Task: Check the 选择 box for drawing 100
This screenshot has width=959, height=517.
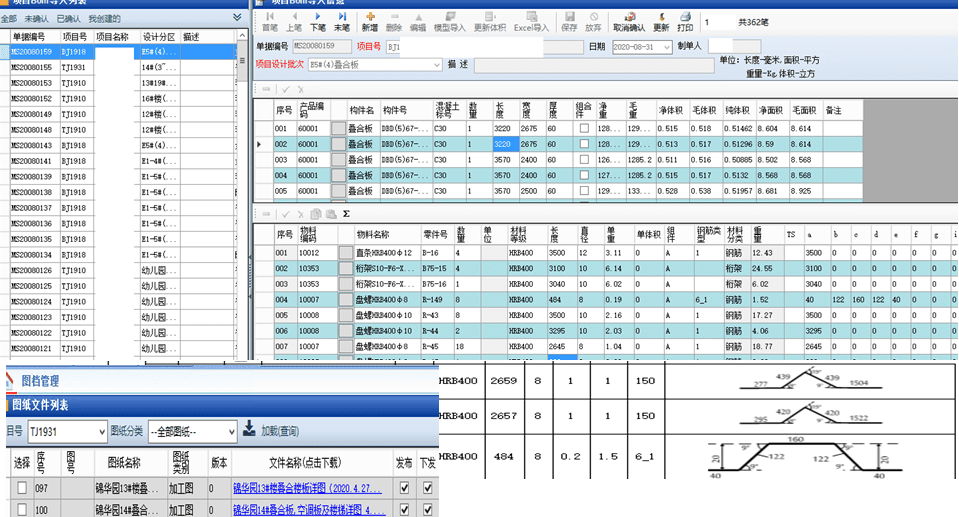Action: [x=22, y=509]
